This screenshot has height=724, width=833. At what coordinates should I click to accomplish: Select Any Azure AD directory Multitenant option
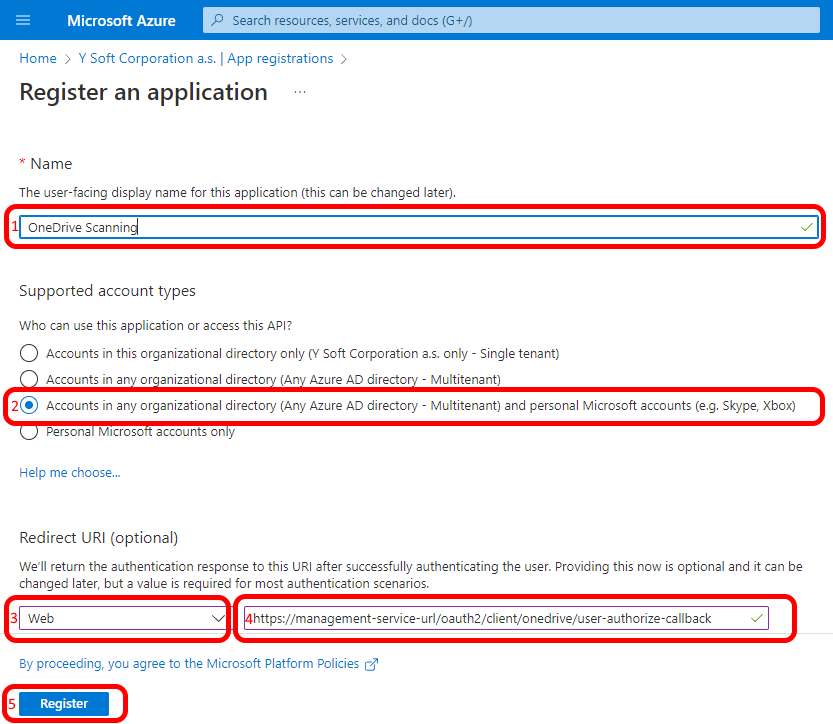pos(29,379)
